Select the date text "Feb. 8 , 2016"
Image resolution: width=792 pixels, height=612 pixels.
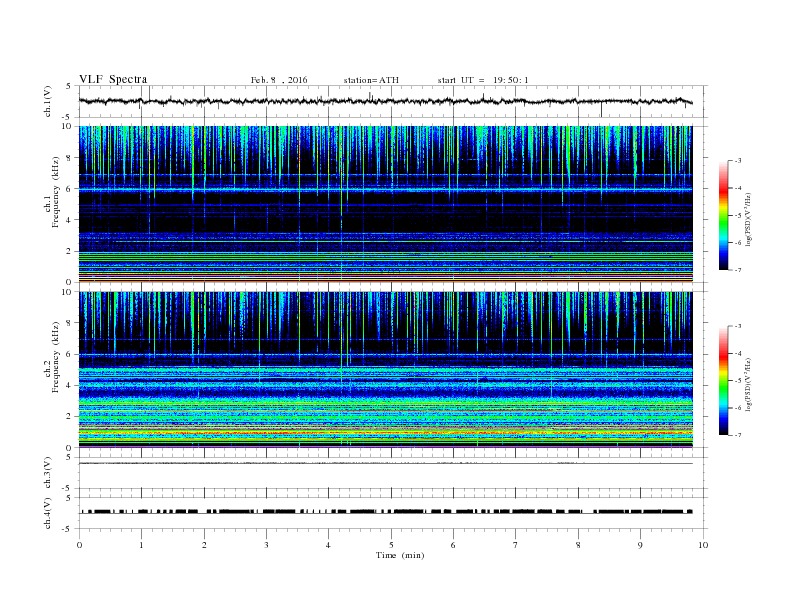pos(279,80)
